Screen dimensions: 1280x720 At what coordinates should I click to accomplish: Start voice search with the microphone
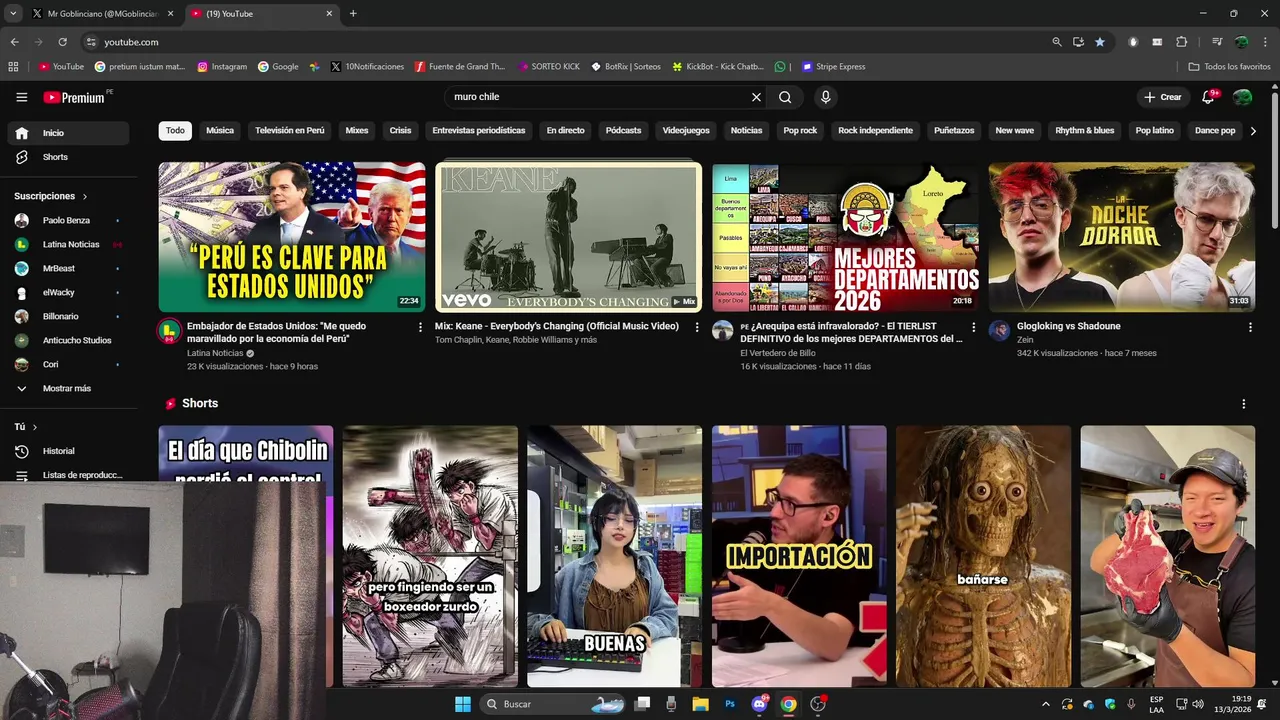825,97
